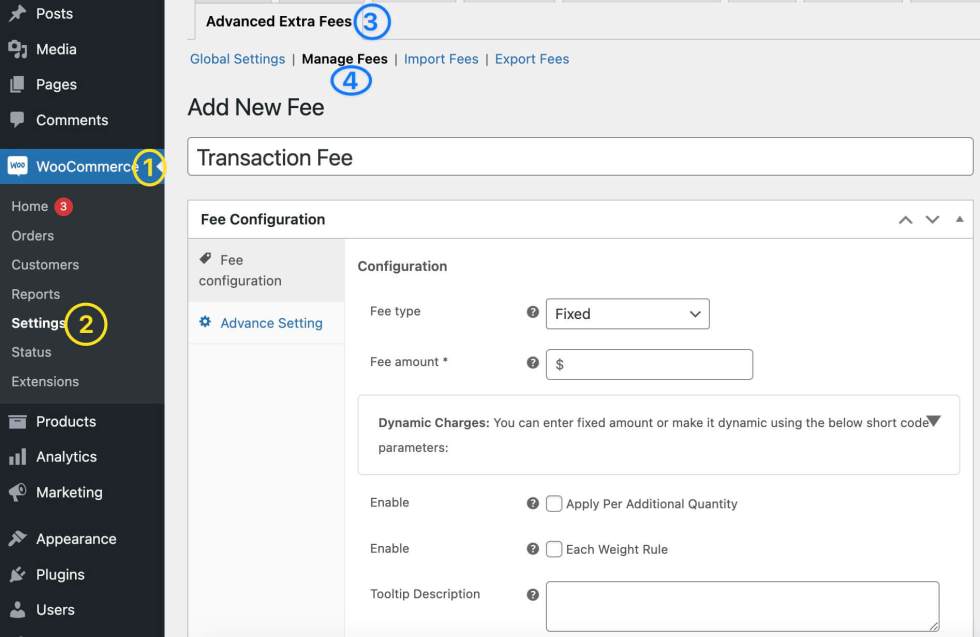The height and width of the screenshot is (637, 980).
Task: Click the Fee amount input field
Action: 649,364
